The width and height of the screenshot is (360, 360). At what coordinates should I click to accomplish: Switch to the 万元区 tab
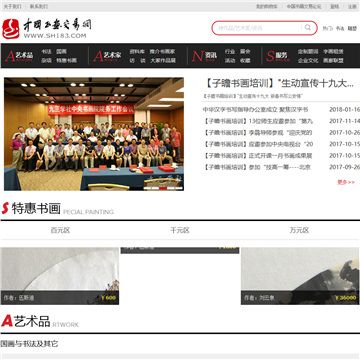(299, 230)
